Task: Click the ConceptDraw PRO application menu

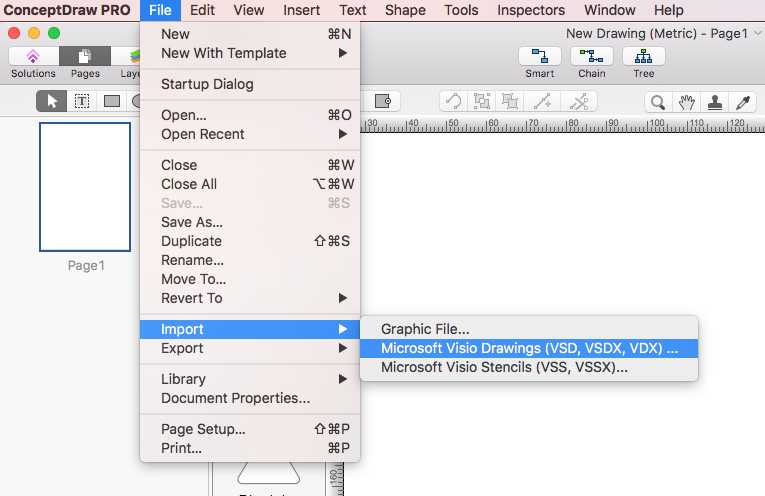Action: (x=67, y=10)
